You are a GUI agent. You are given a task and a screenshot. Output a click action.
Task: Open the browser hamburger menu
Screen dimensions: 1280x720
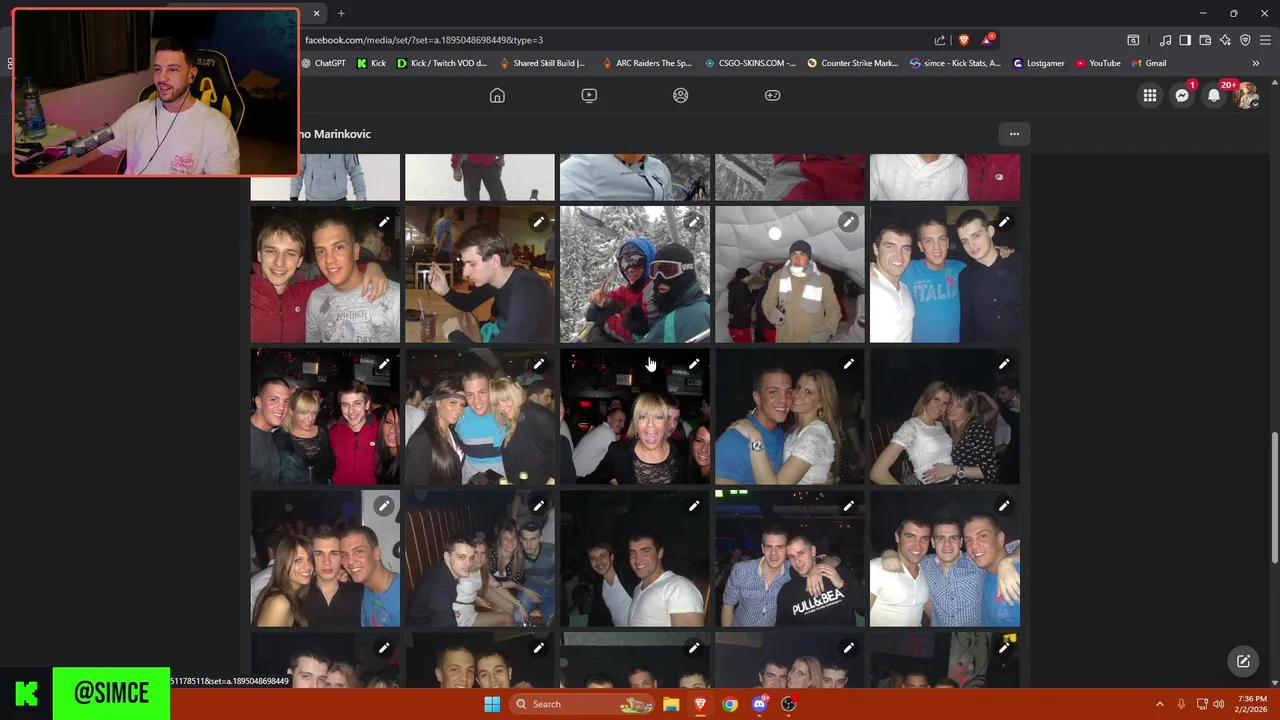(1266, 40)
